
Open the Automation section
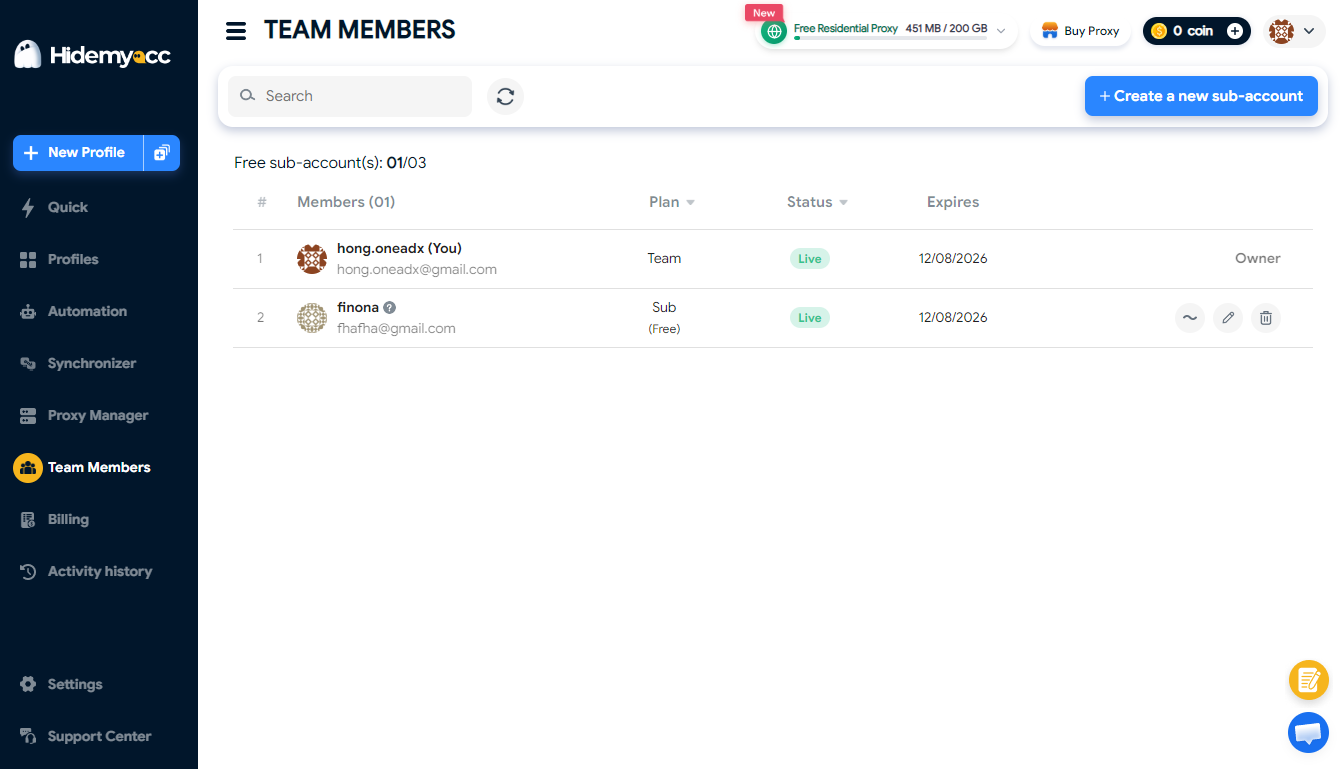pyautogui.click(x=74, y=311)
